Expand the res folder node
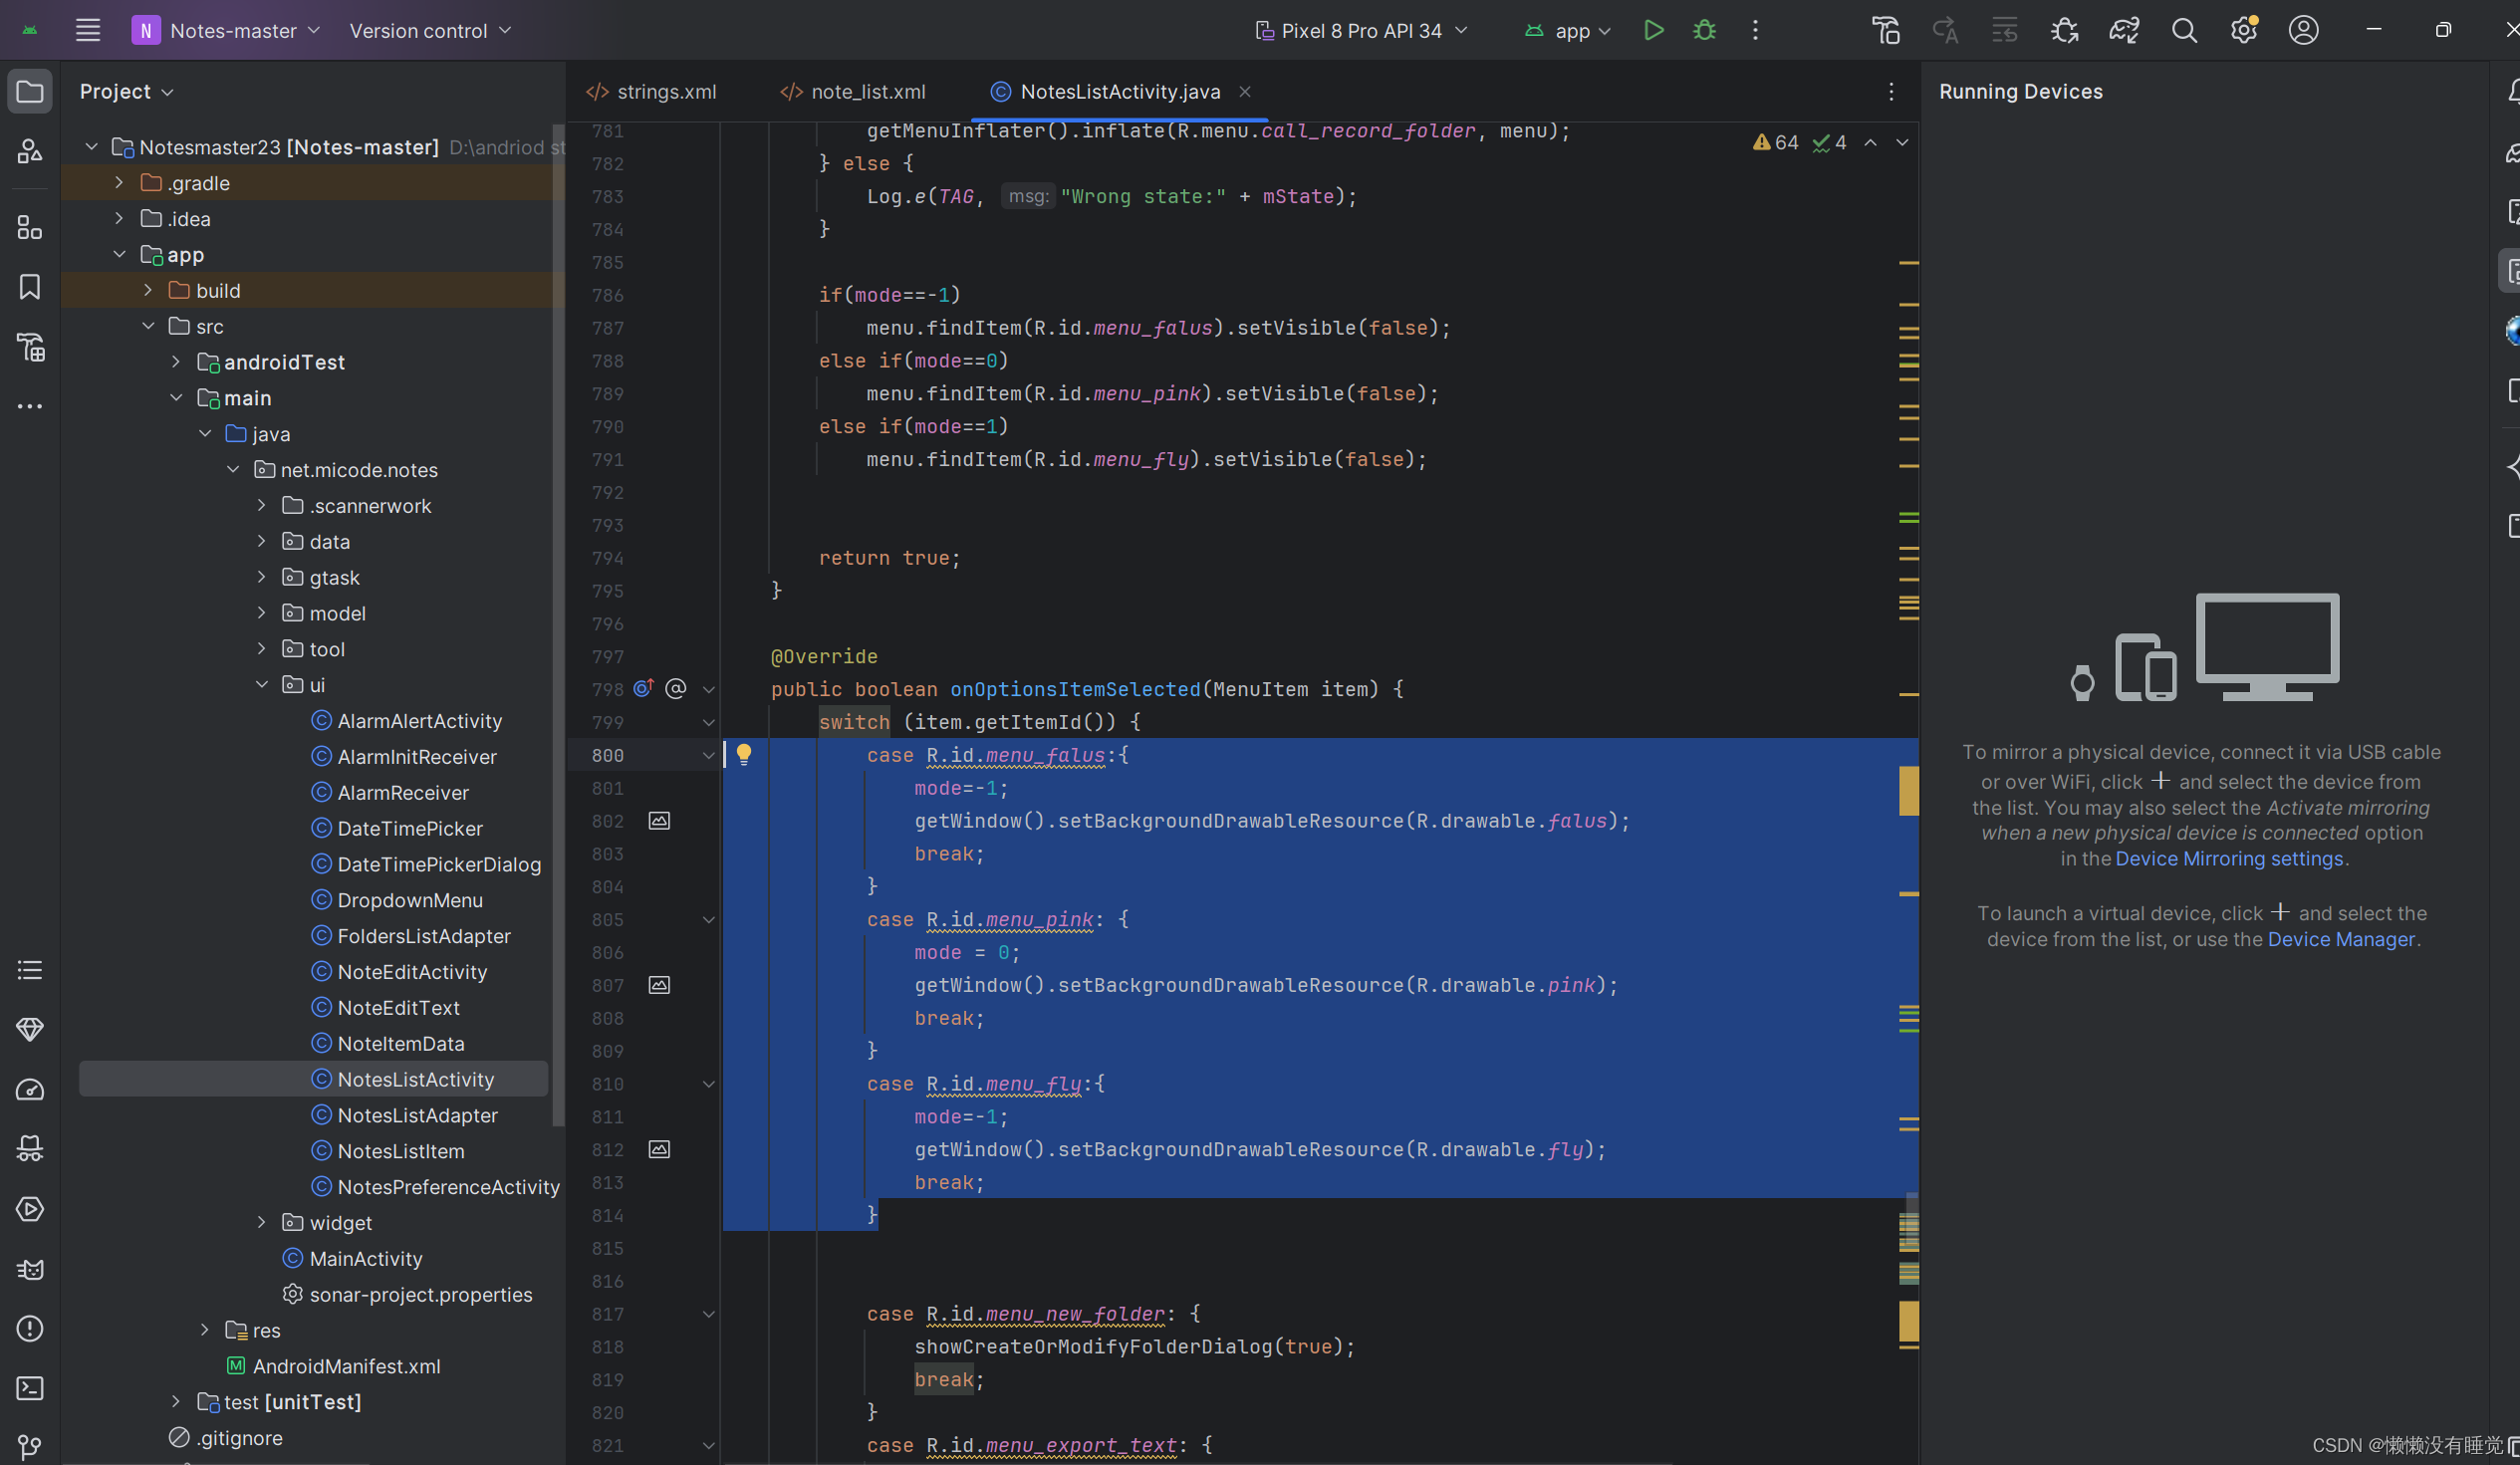2520x1465 pixels. click(204, 1329)
